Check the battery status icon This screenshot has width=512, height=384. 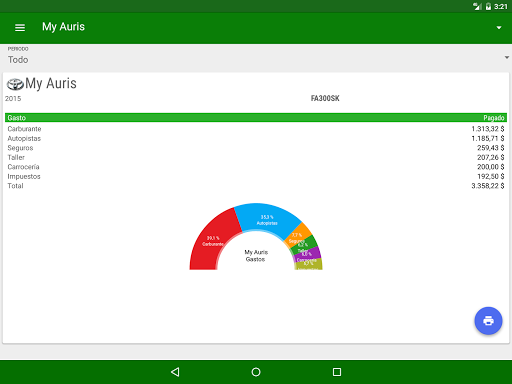tap(488, 6)
